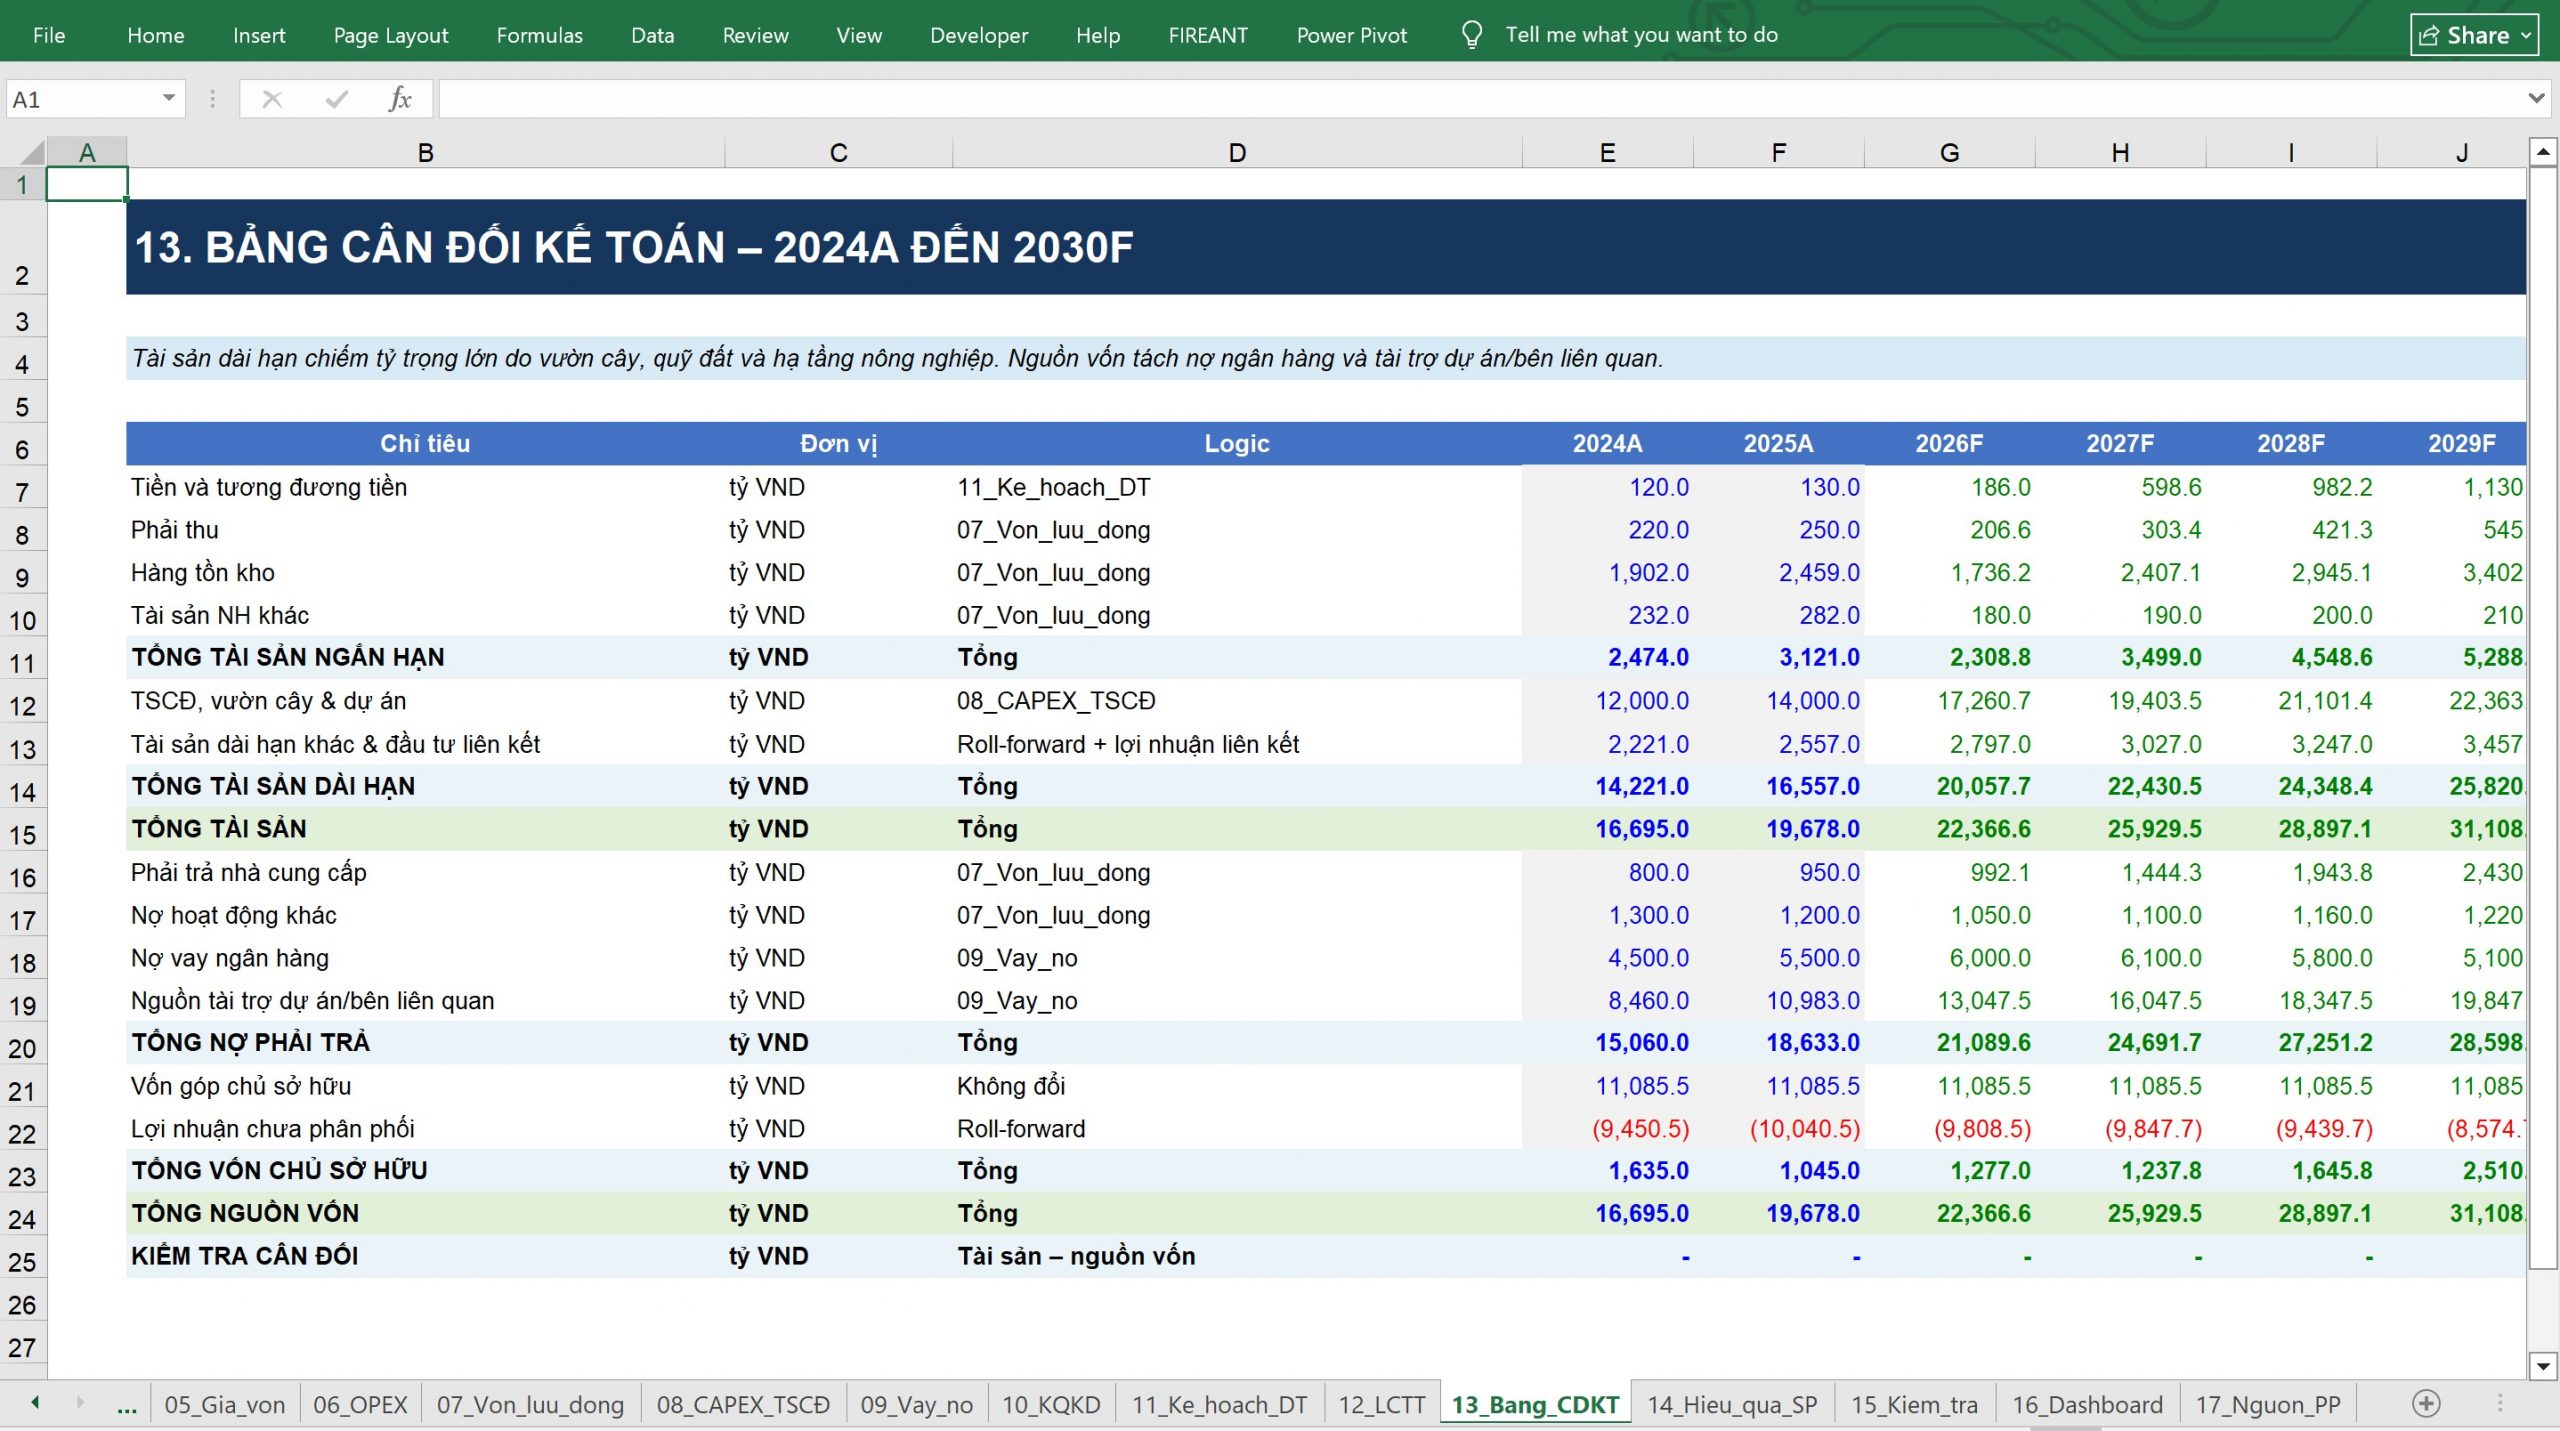Click the Tell me lightbulb icon
Viewport: 2560px width, 1431px height.
1471,35
